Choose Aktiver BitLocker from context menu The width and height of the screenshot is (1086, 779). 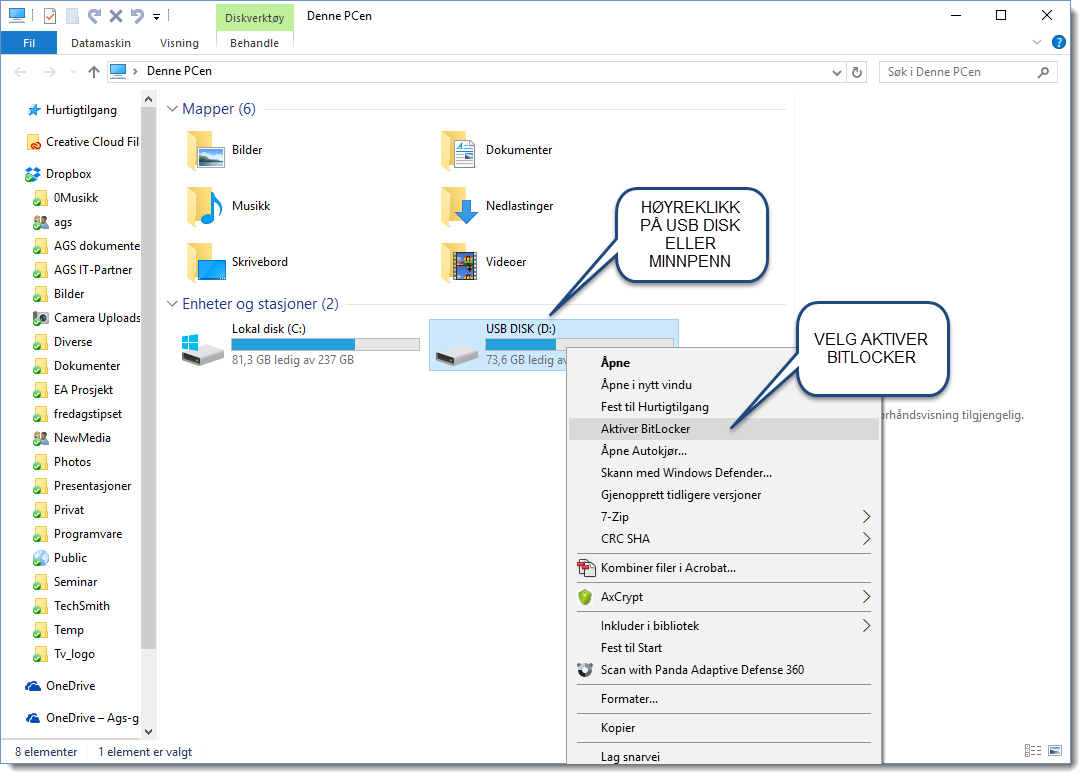click(x=645, y=429)
